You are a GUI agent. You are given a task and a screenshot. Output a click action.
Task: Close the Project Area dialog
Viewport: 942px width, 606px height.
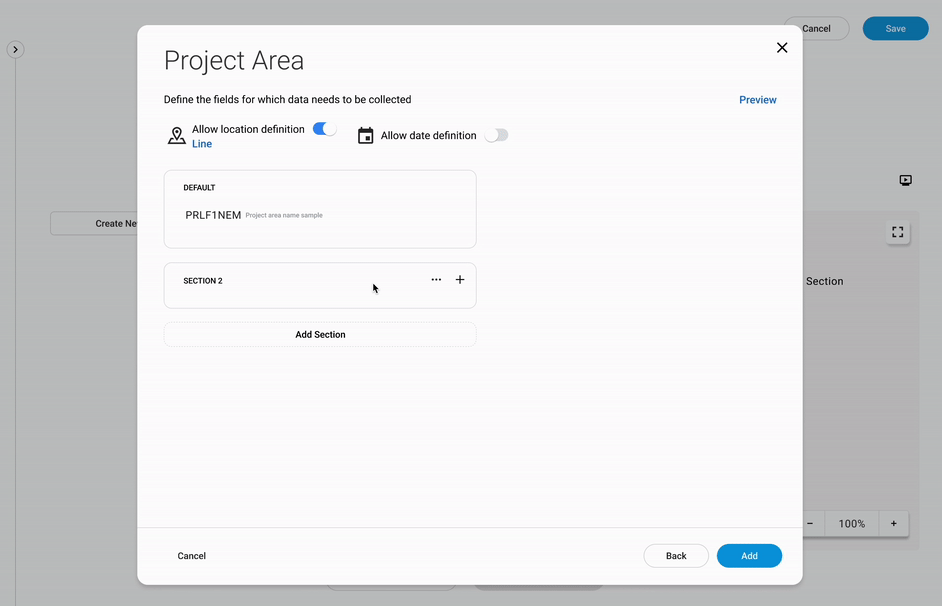[782, 48]
